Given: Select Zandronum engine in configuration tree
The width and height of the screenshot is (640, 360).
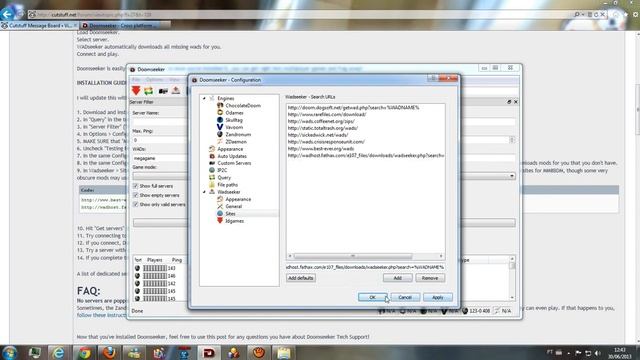Looking at the screenshot, I should [238, 134].
